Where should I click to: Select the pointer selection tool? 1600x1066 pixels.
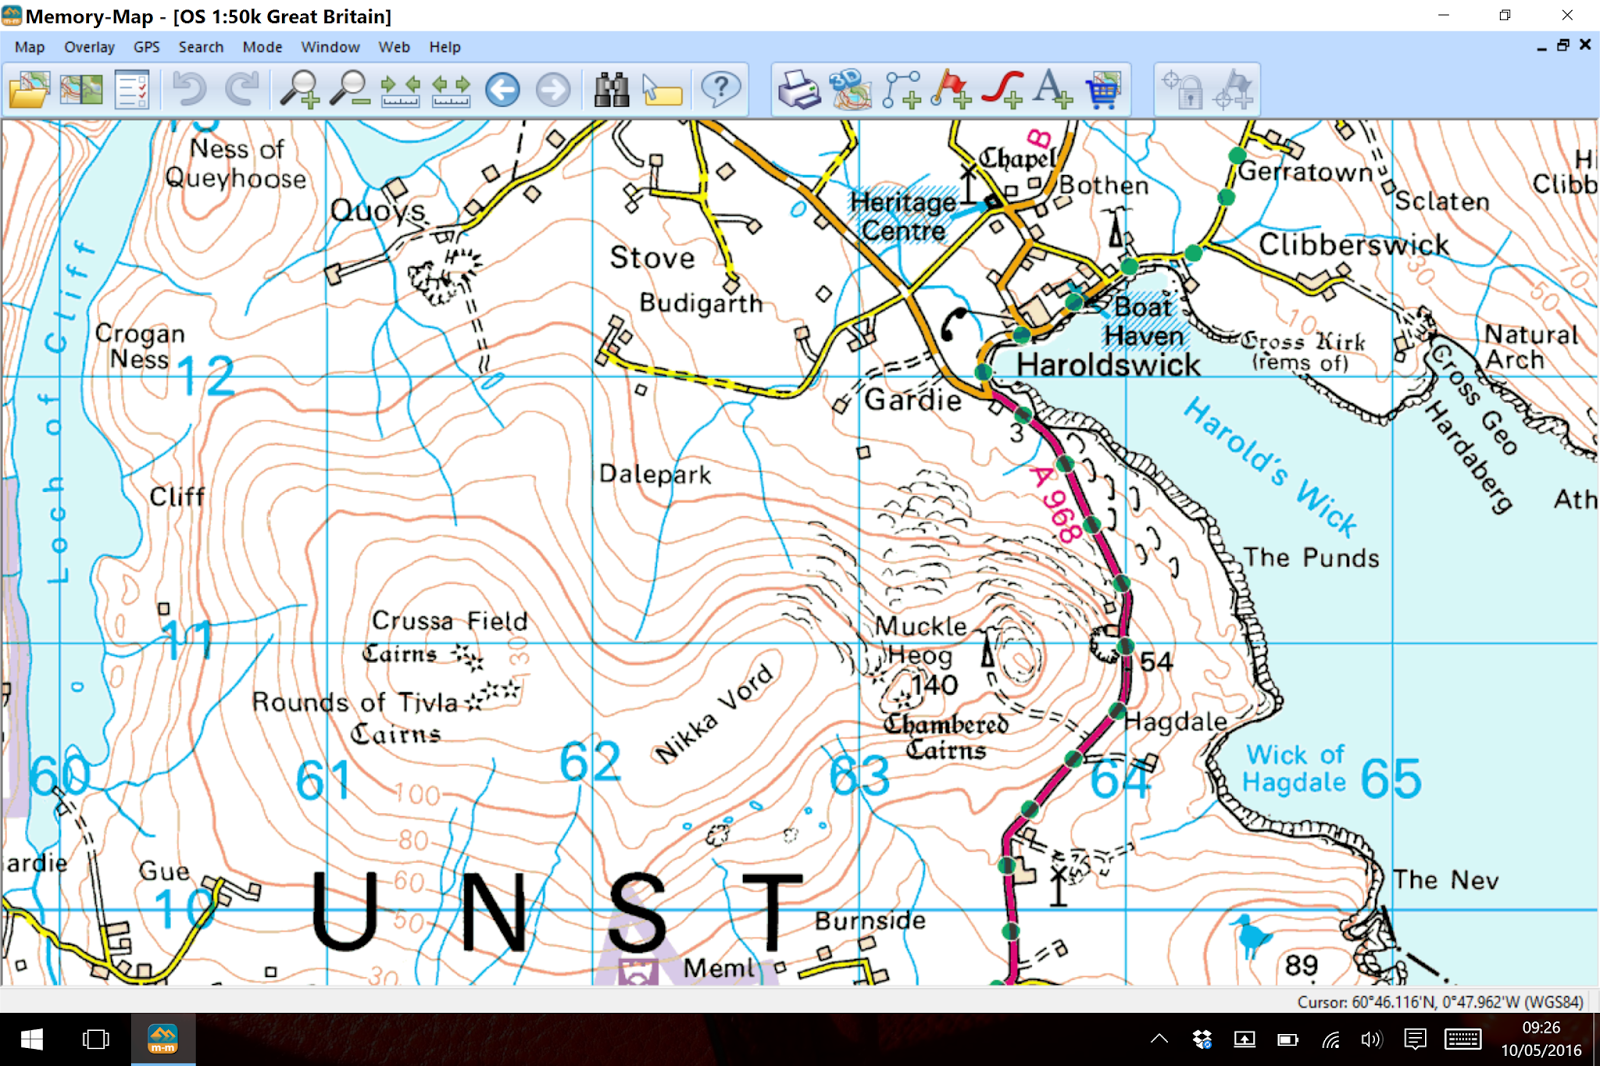point(662,89)
